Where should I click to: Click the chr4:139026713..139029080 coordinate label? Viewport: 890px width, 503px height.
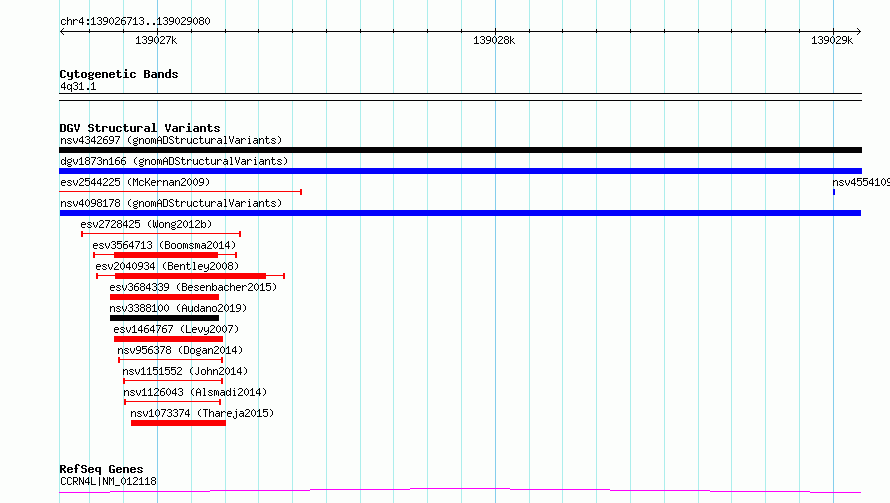pos(135,21)
